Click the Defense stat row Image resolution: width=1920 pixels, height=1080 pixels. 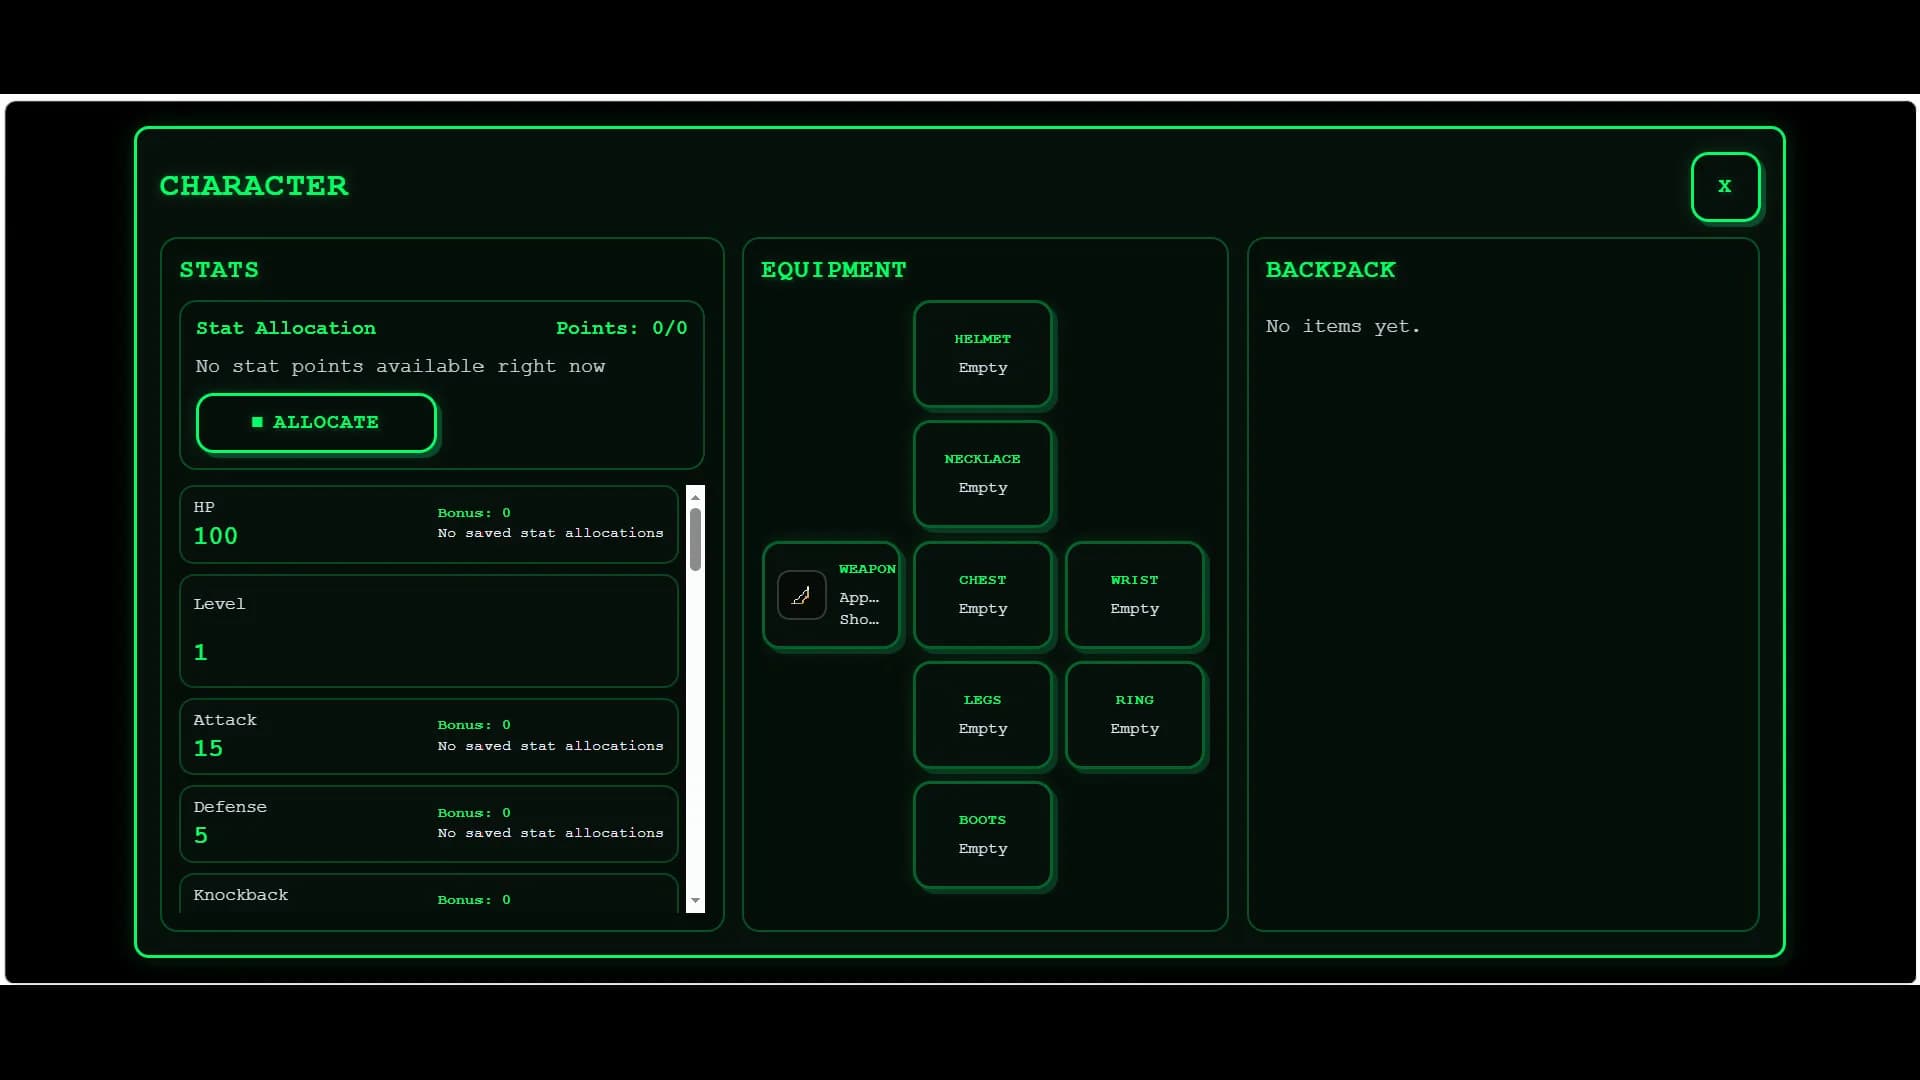(429, 823)
